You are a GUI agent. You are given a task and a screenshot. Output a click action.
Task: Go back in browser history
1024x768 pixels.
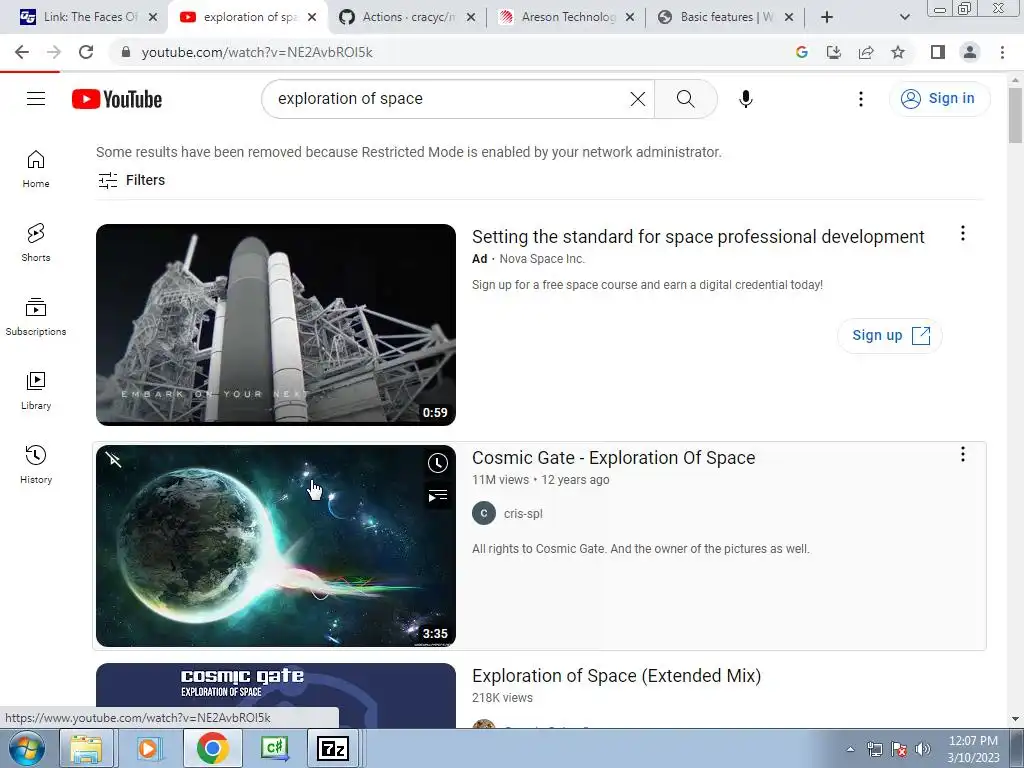(22, 52)
